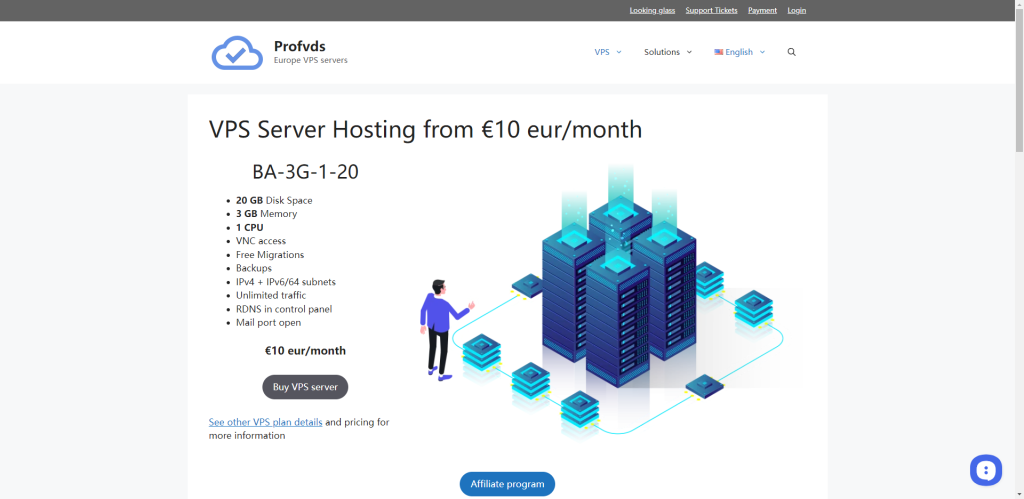
Task: Click the IPv4 + IPv6/64 subnets item
Action: (285, 282)
